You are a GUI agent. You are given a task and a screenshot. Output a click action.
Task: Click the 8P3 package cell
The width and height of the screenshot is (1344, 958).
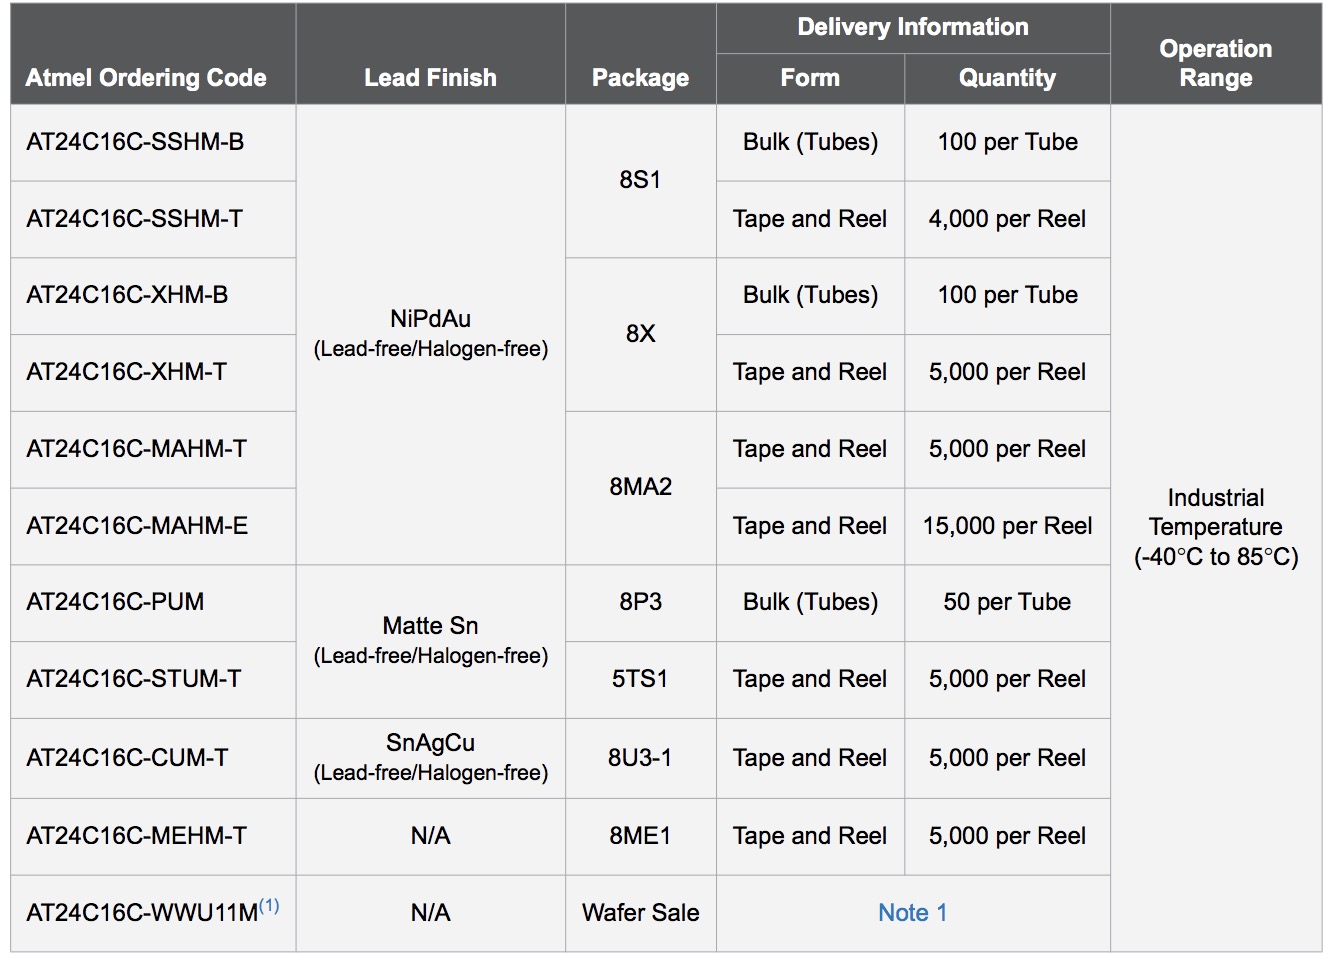(x=640, y=602)
